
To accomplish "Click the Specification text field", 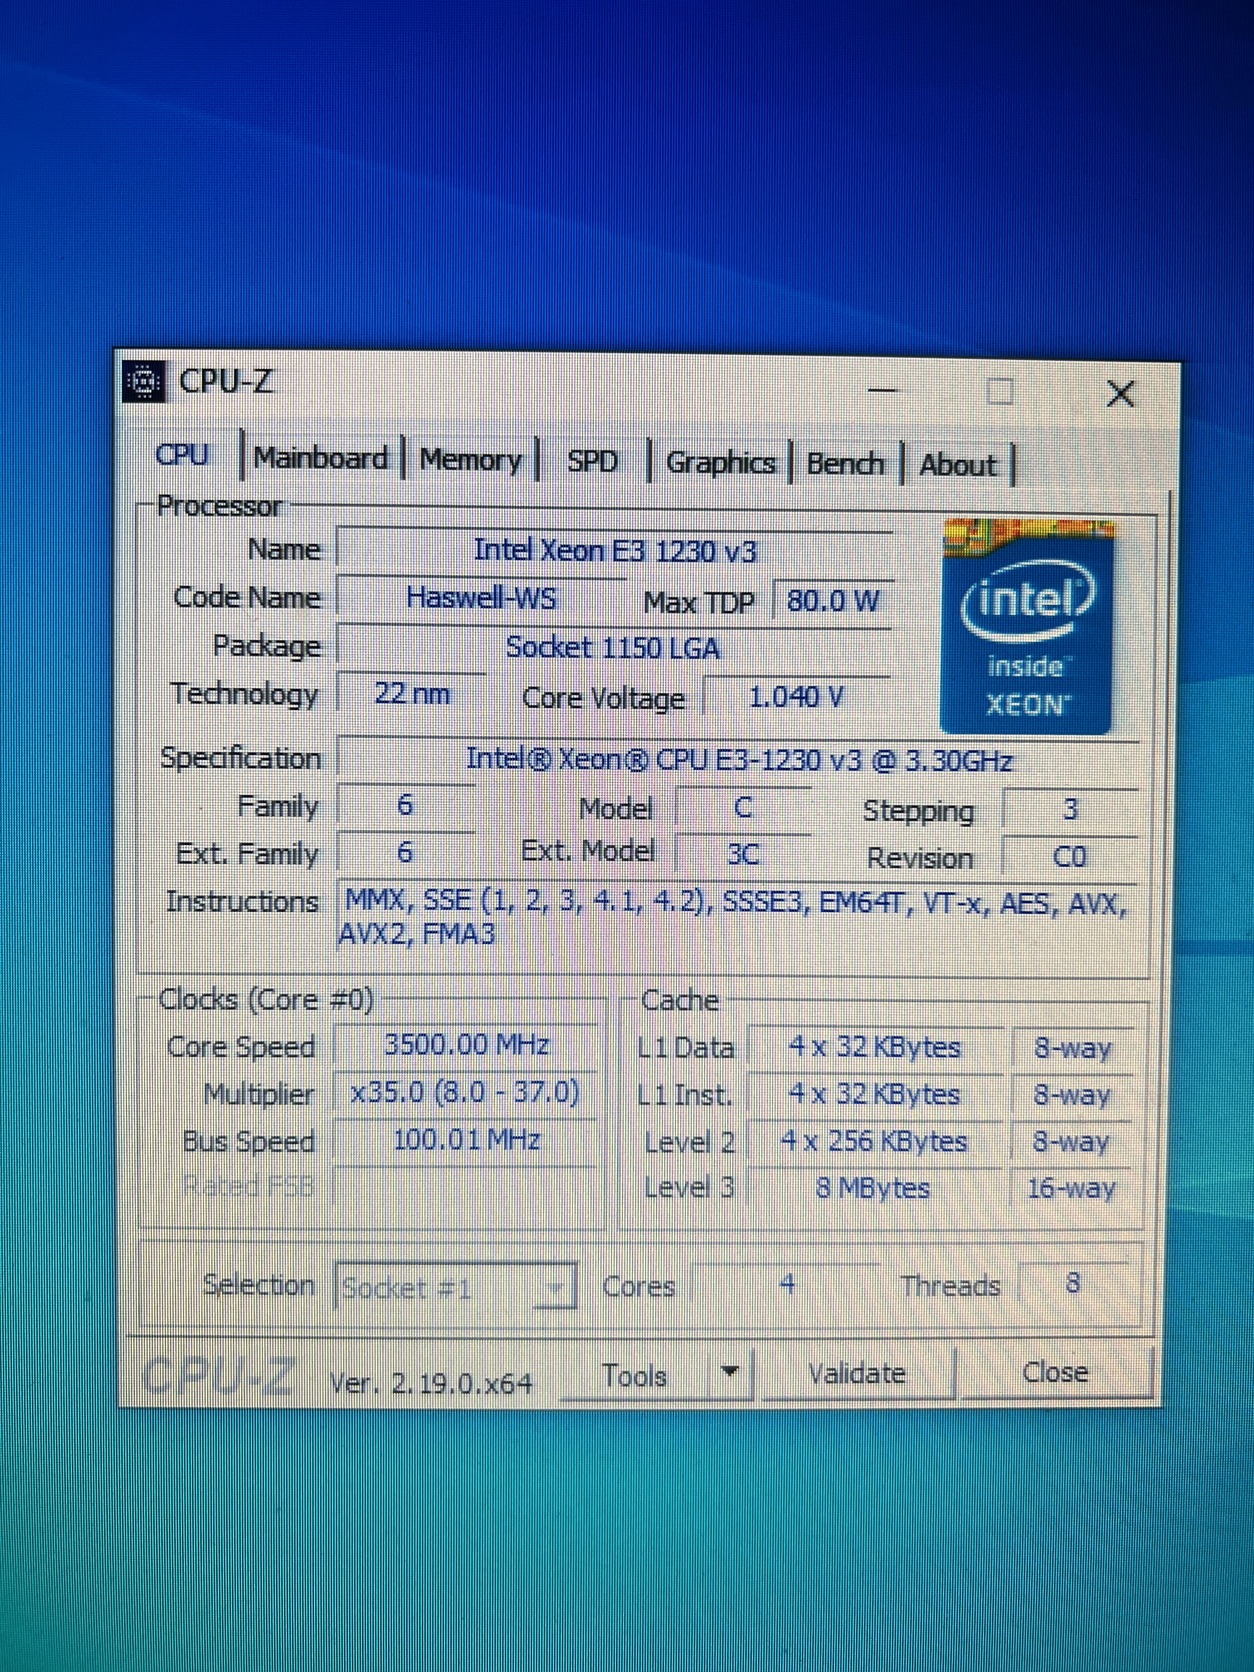I will pos(738,760).
